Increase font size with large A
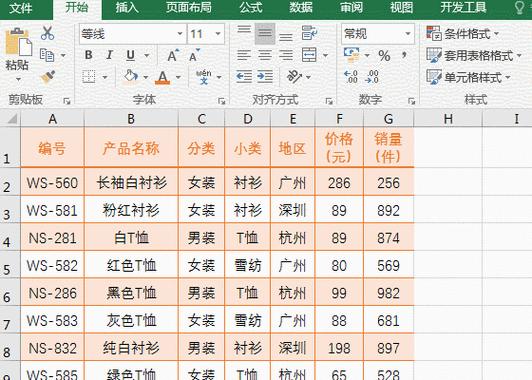 pyautogui.click(x=173, y=55)
